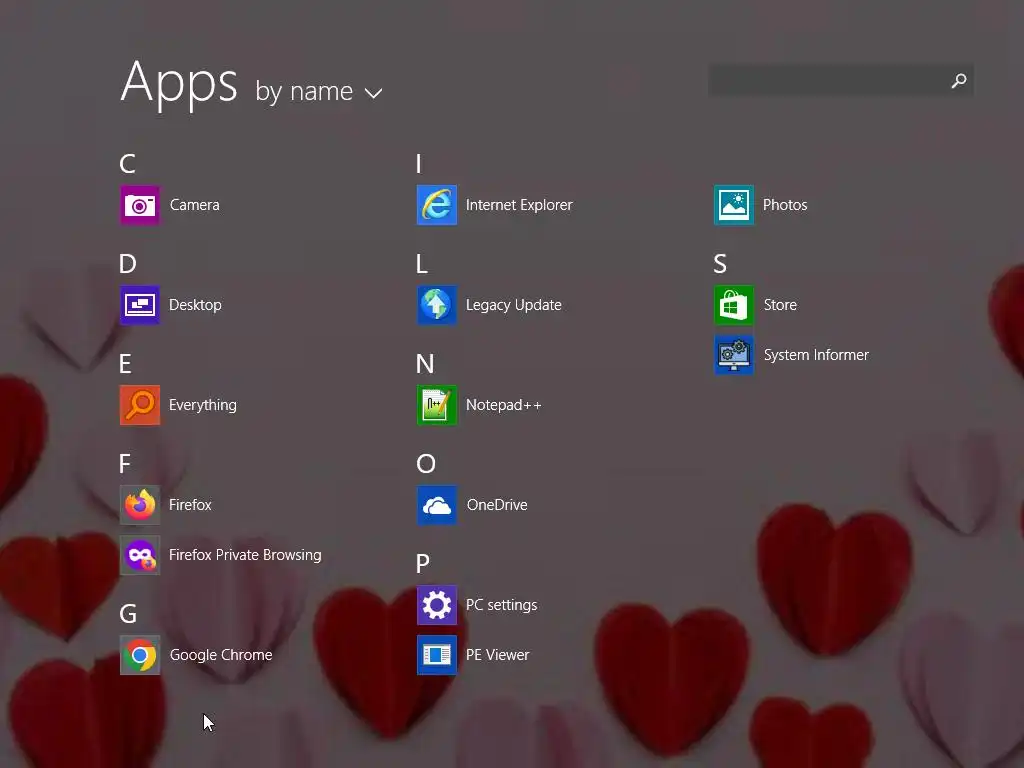The image size is (1024, 768).
Task: Select the letter P group header
Action: click(423, 564)
